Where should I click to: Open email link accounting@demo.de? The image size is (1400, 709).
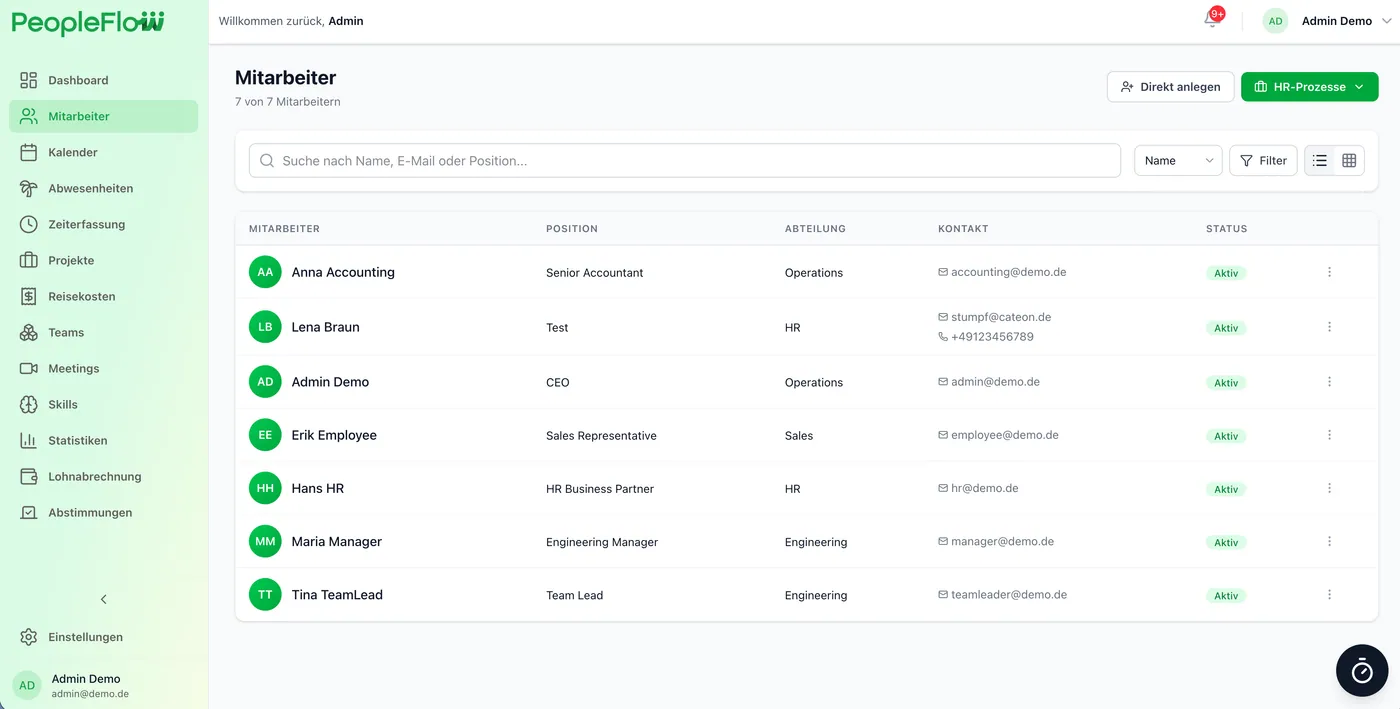pyautogui.click(x=1008, y=272)
